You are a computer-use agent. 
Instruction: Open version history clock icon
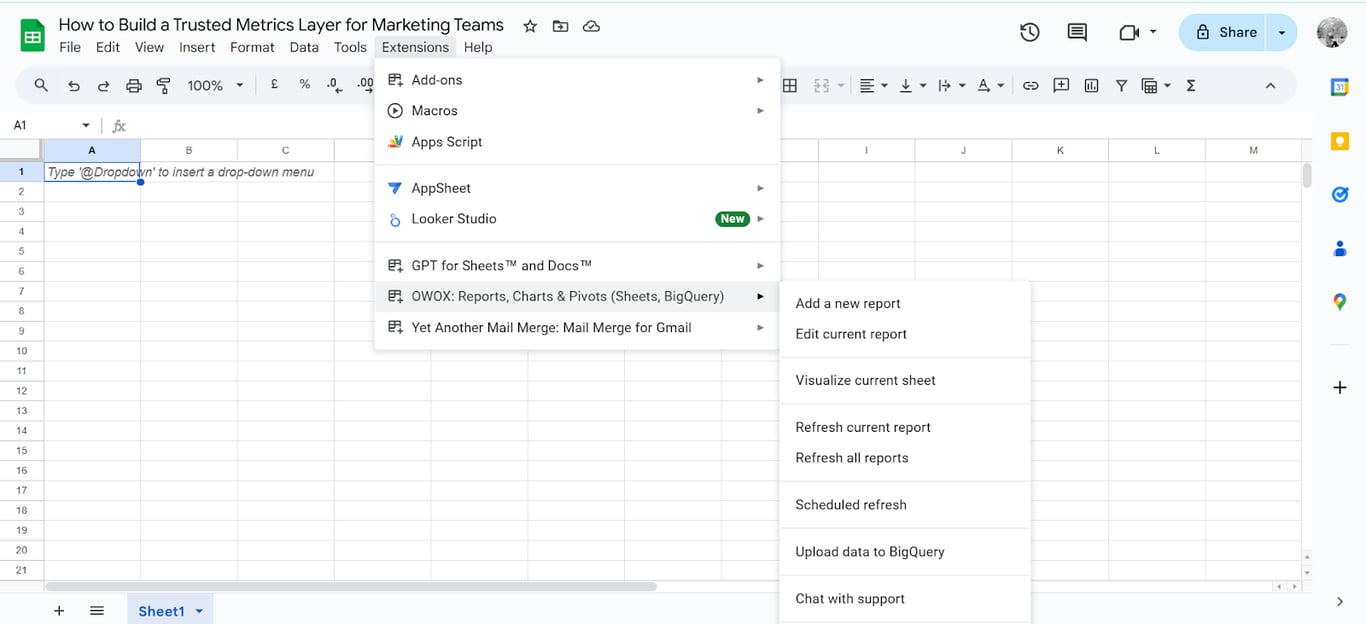[x=1029, y=32]
